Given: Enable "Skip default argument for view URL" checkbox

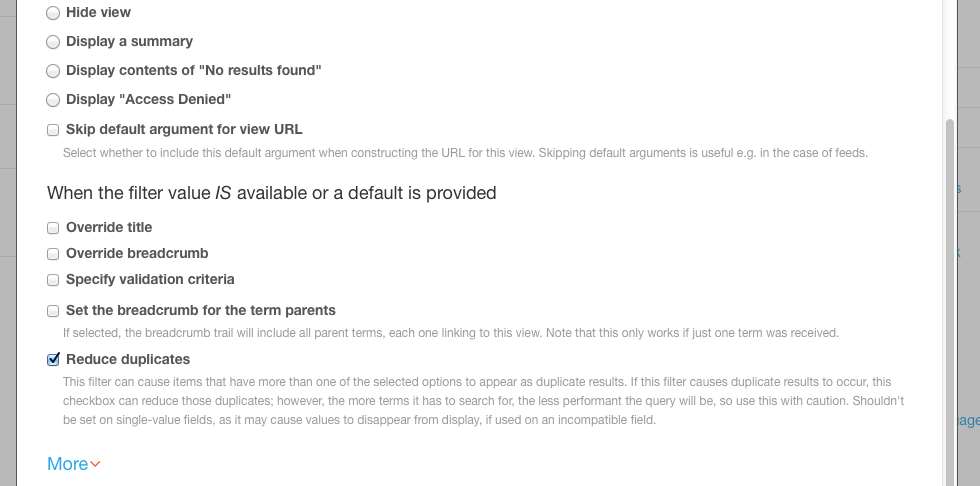Looking at the screenshot, I should (x=53, y=130).
